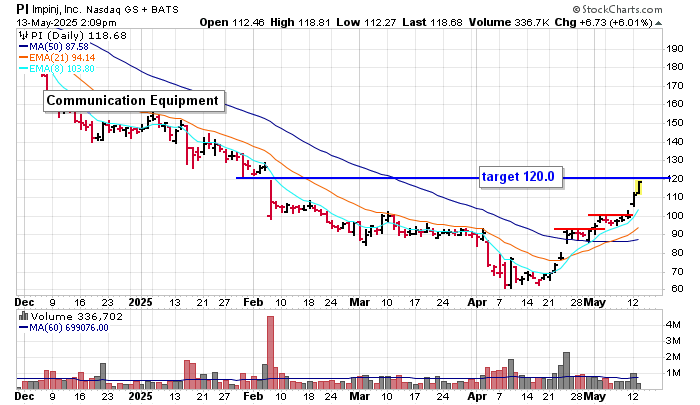
Task: Click the Volume 336,702 legend text
Action: [76, 317]
